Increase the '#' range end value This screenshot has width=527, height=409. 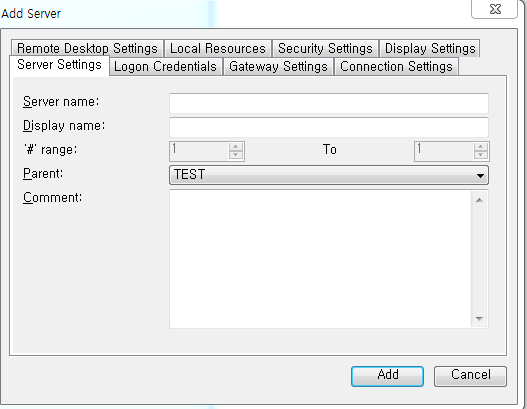(x=481, y=147)
